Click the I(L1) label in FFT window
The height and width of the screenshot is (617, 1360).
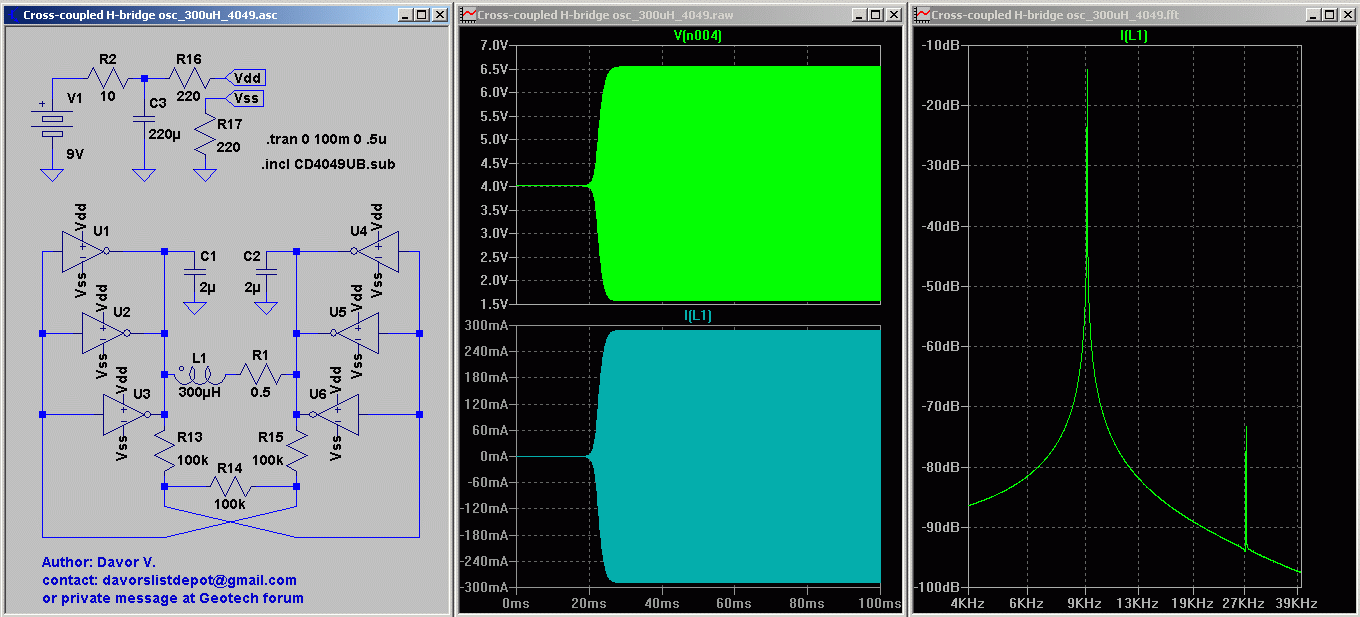pos(1135,36)
